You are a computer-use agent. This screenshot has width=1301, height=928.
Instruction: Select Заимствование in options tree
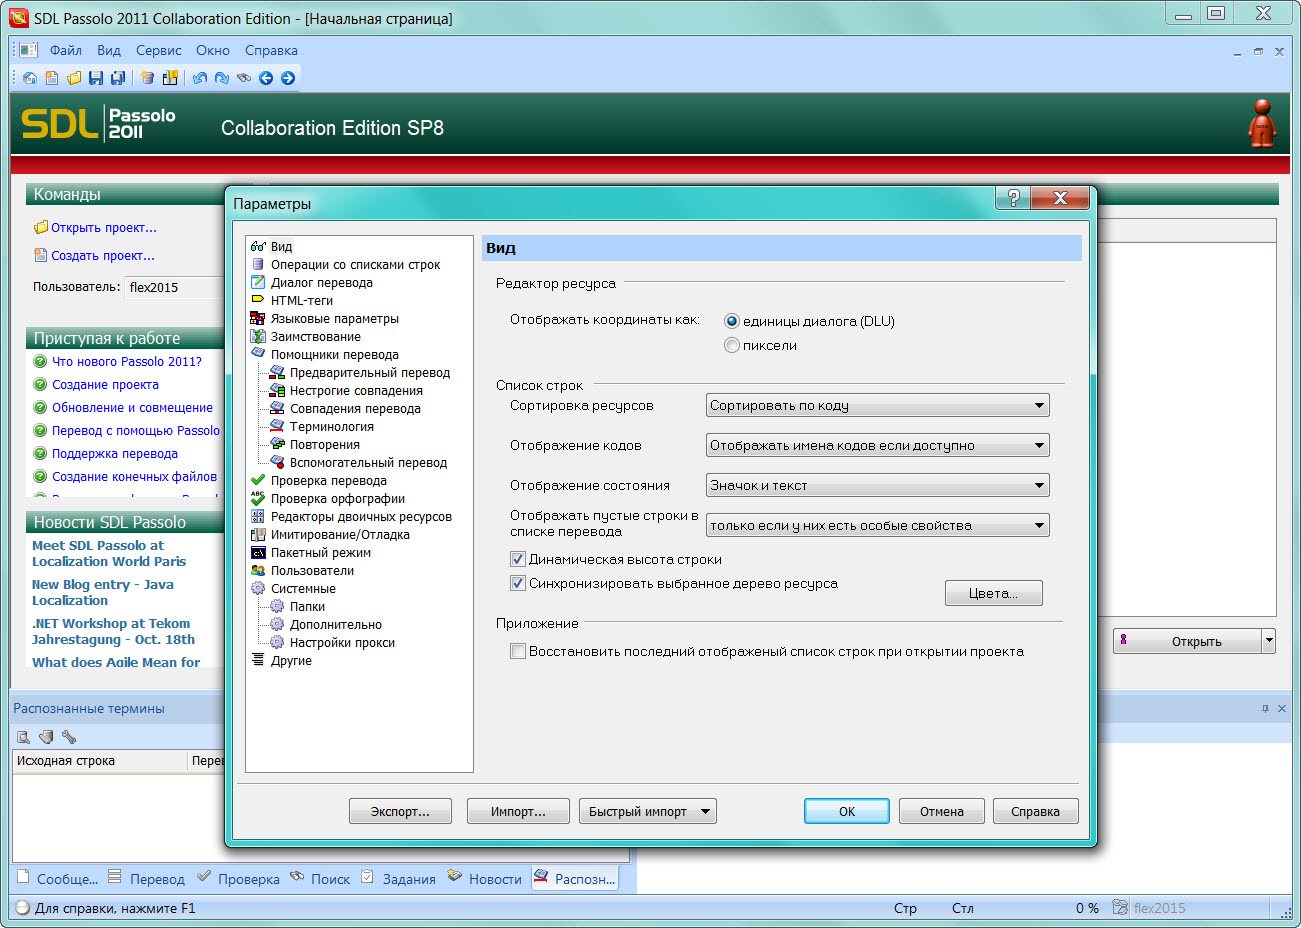315,336
